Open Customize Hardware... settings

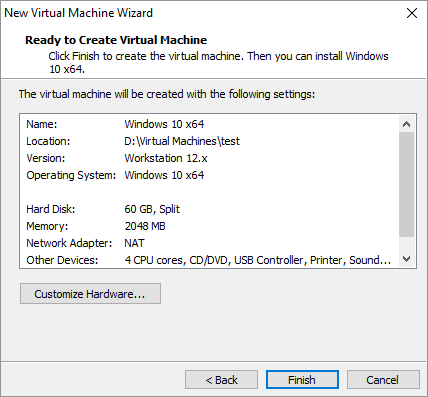90,294
